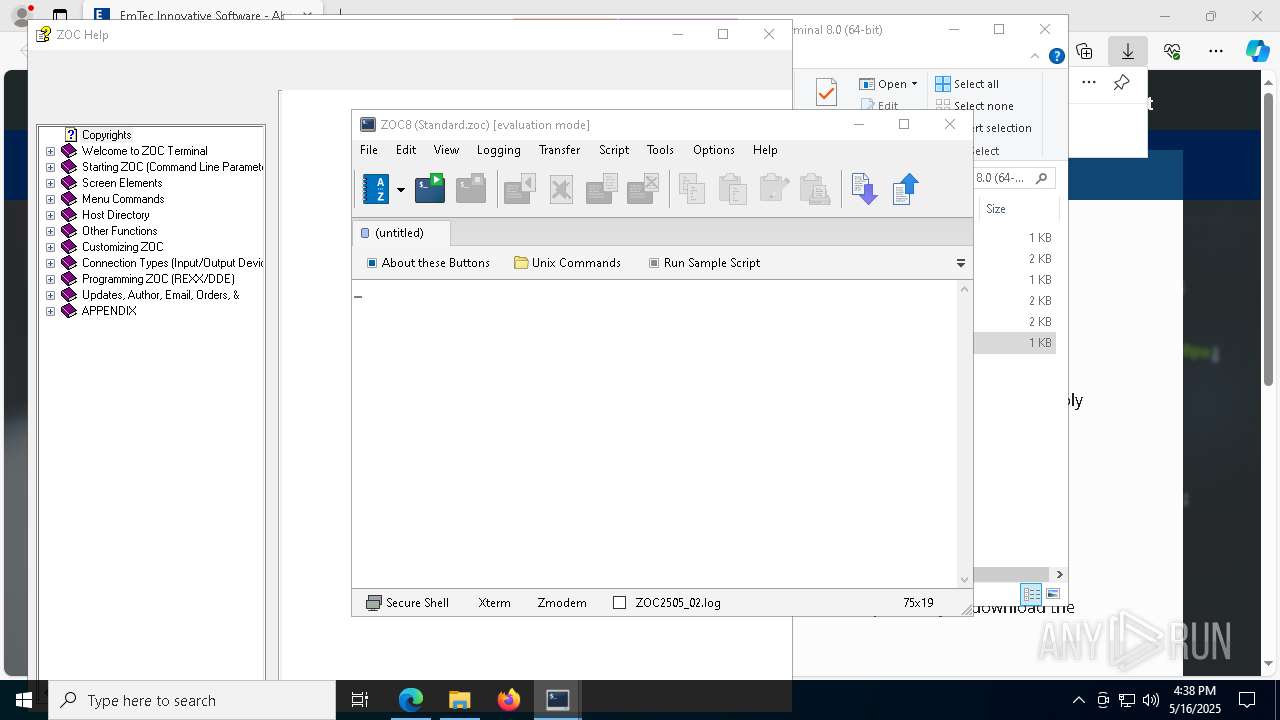Click the Run Sample Script button
The height and width of the screenshot is (720, 1280).
coord(704,263)
